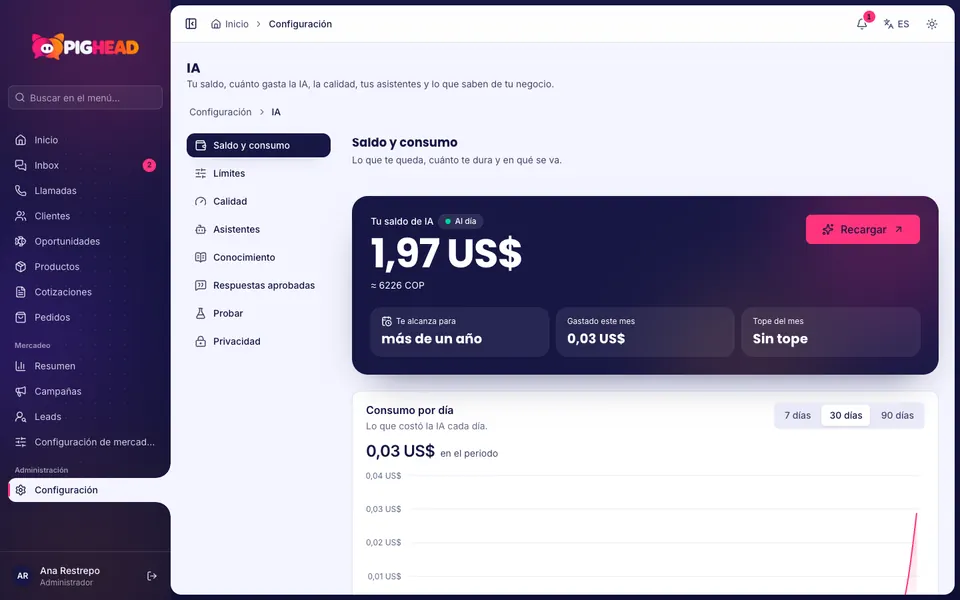
Task: Open Cotizaciones in the sidebar
Action: pyautogui.click(x=85, y=292)
